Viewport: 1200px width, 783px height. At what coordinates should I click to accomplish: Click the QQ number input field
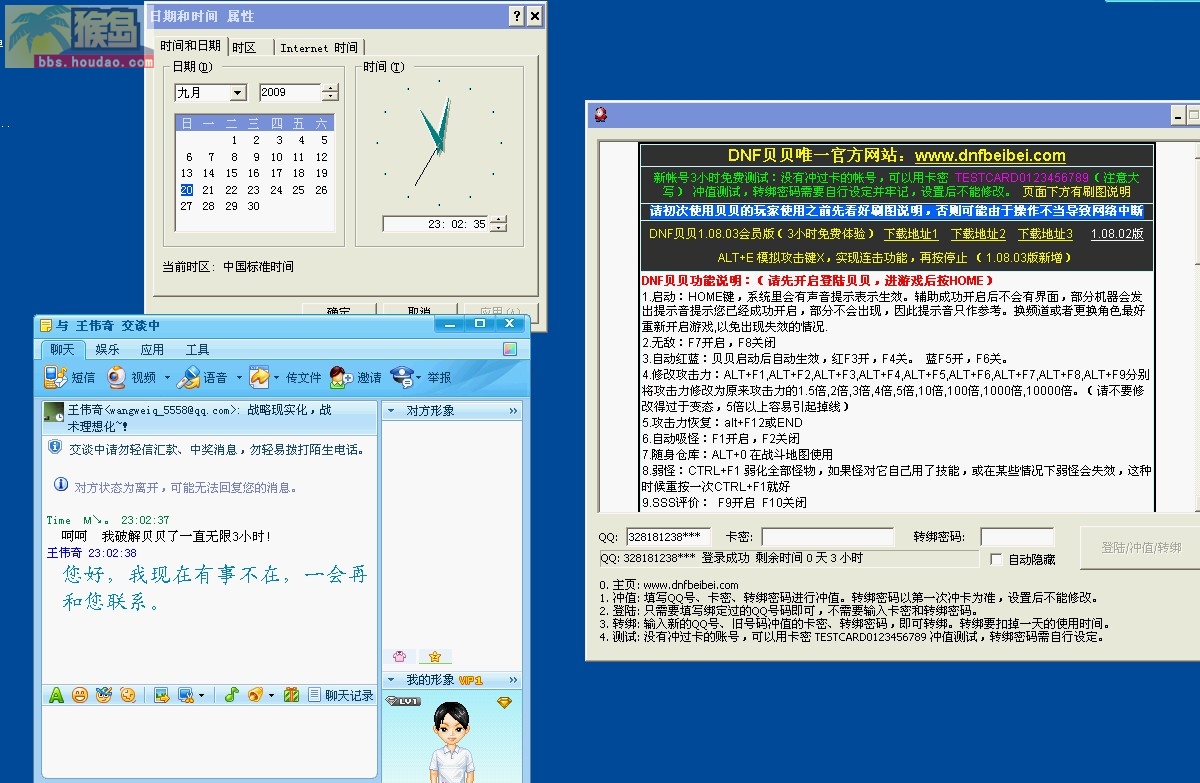click(x=669, y=537)
